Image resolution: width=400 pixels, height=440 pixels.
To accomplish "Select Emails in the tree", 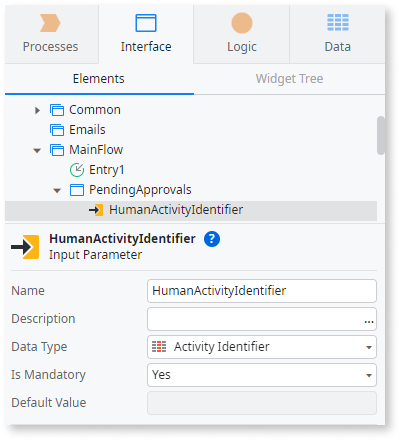I will click(x=87, y=130).
